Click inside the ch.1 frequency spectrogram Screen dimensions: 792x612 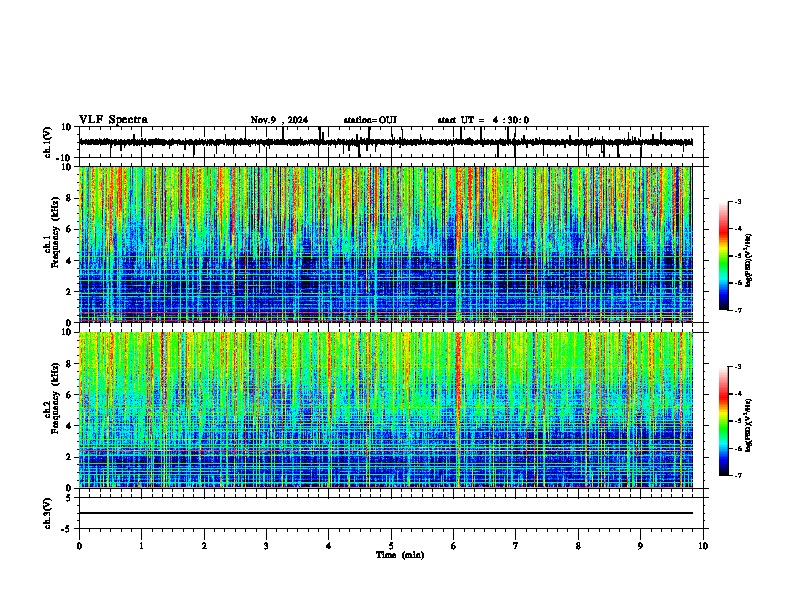click(x=385, y=244)
